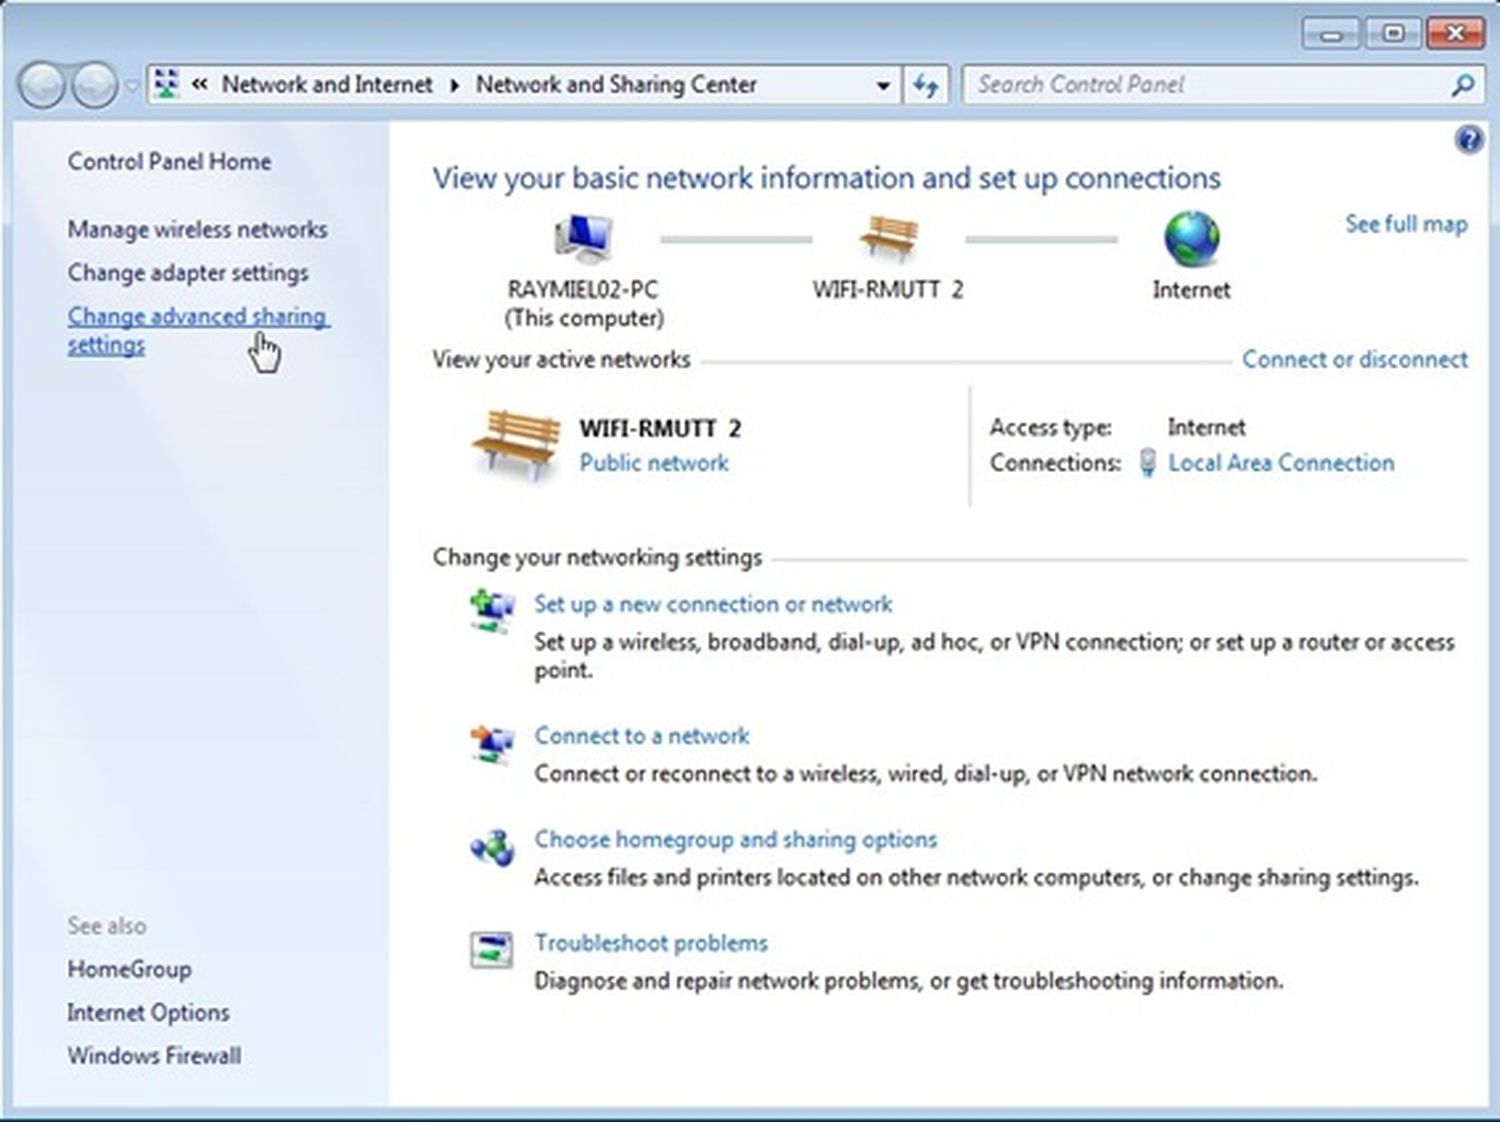Click the Back navigation arrow button
This screenshot has height=1122, width=1500.
pyautogui.click(x=43, y=86)
